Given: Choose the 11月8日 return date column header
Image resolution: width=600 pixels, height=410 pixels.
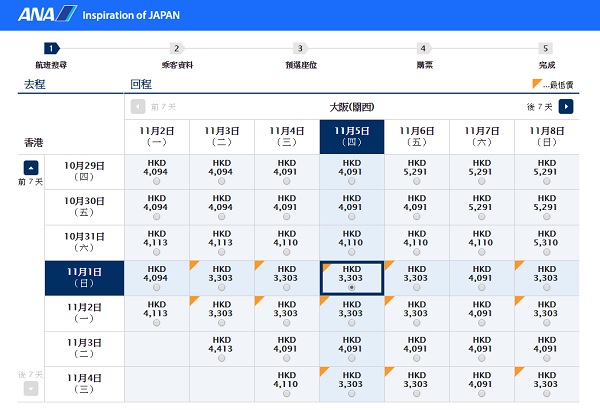Looking at the screenshot, I should point(547,137).
